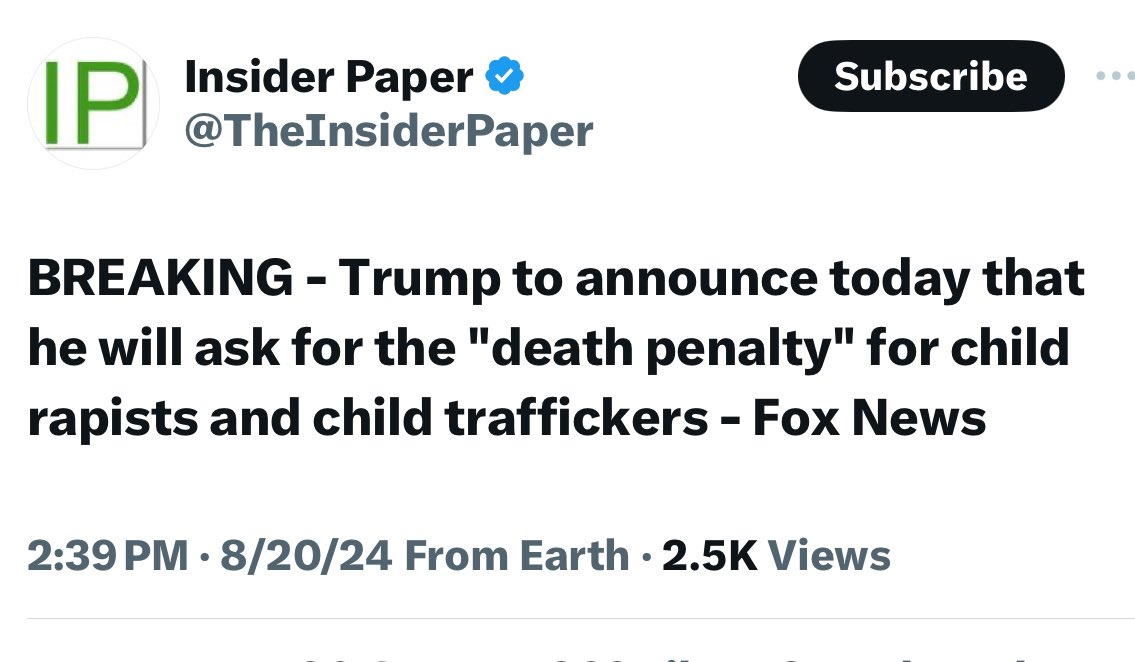Click the bold 2.5K view count

(709, 555)
